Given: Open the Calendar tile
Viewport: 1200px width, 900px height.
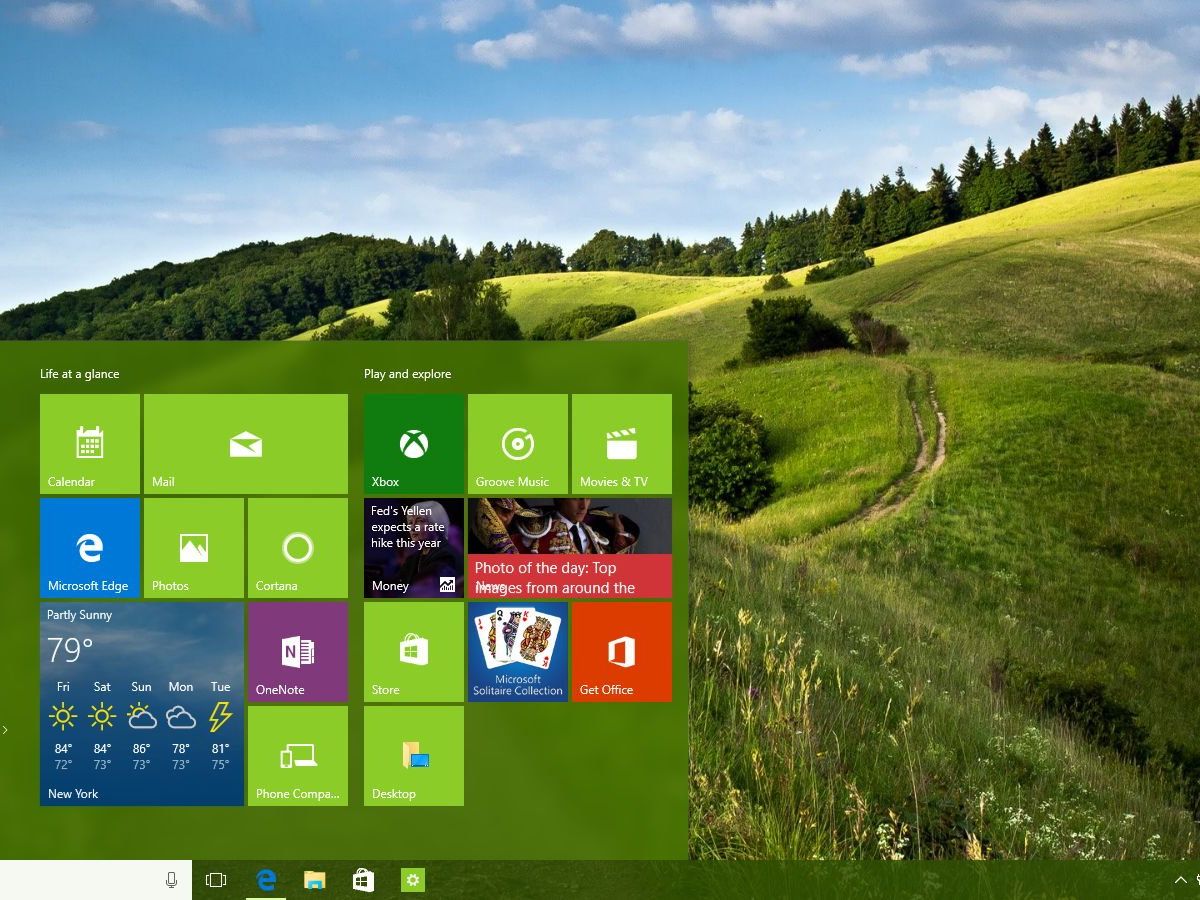Looking at the screenshot, I should click(x=90, y=444).
